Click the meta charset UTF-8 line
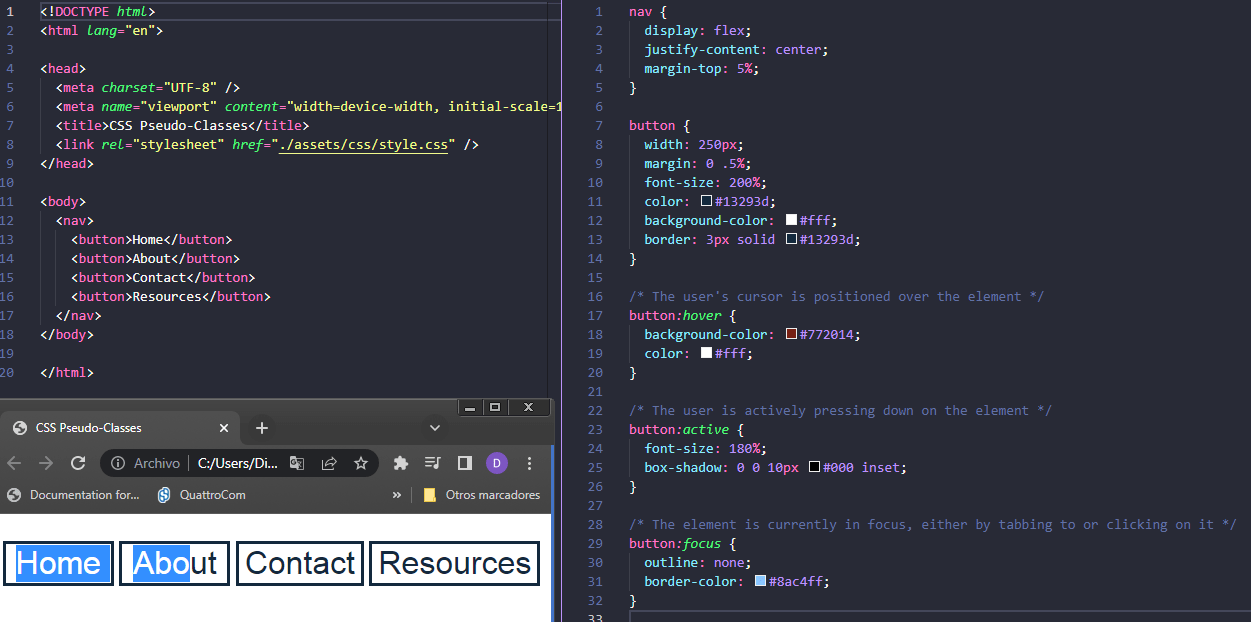The image size is (1251, 622). tap(148, 88)
